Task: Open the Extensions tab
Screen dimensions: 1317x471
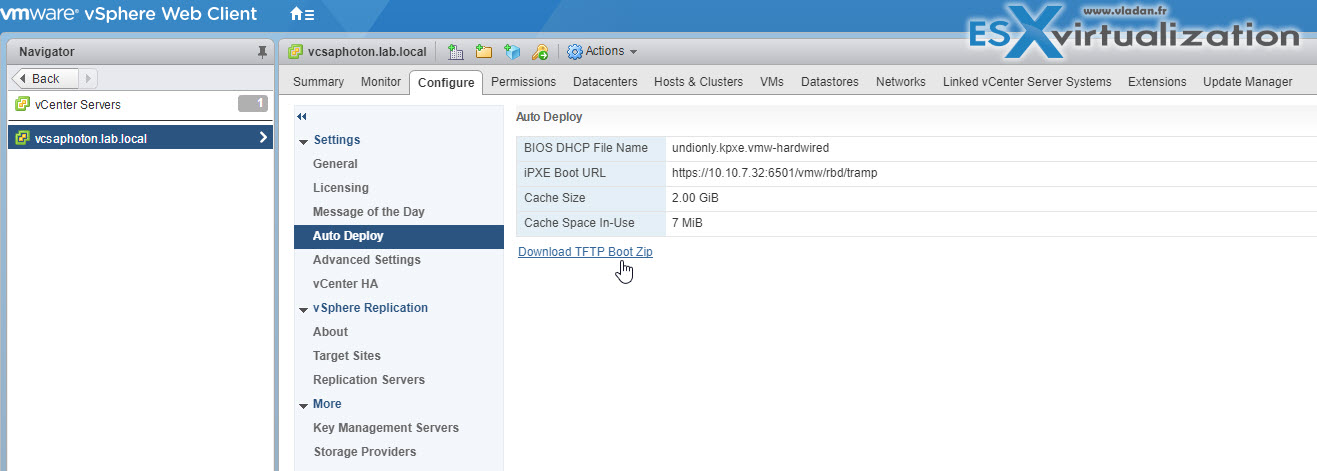Action: 1157,82
